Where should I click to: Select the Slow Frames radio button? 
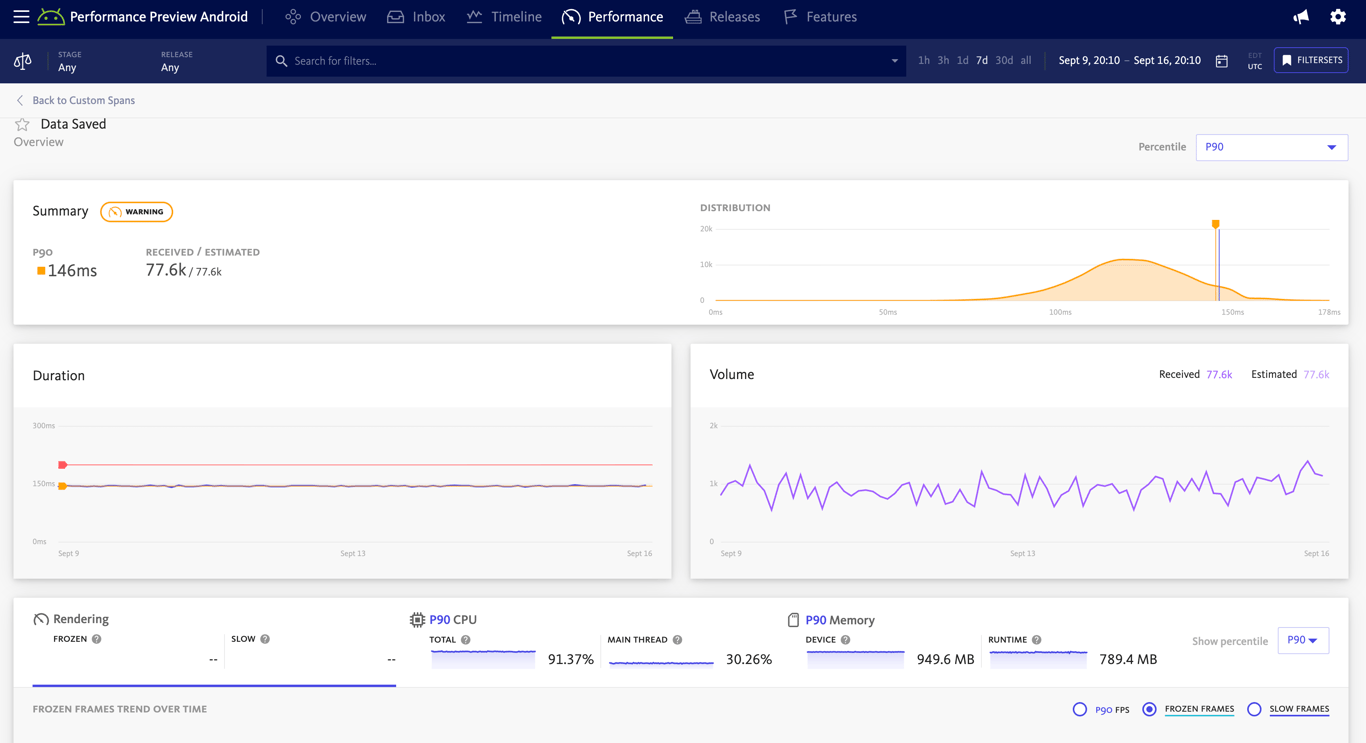tap(1254, 709)
